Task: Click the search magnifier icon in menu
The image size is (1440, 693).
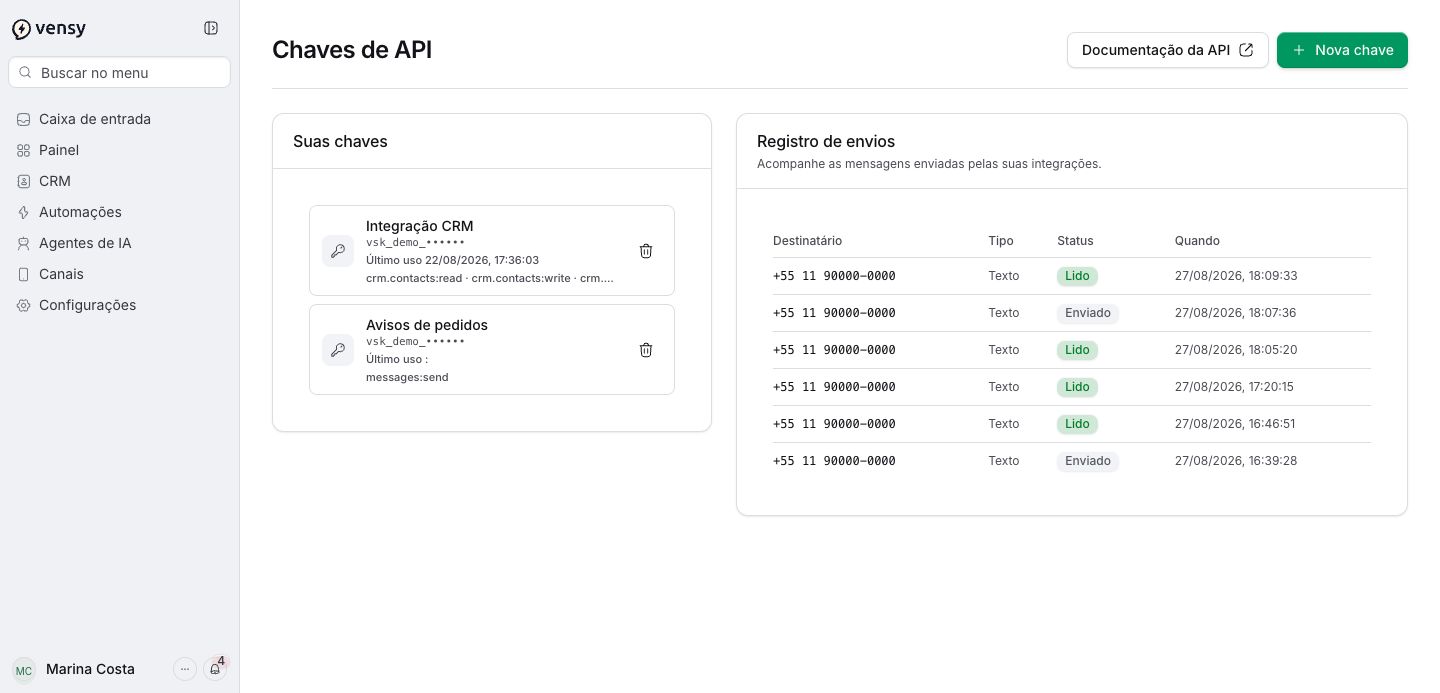Action: [x=26, y=72]
